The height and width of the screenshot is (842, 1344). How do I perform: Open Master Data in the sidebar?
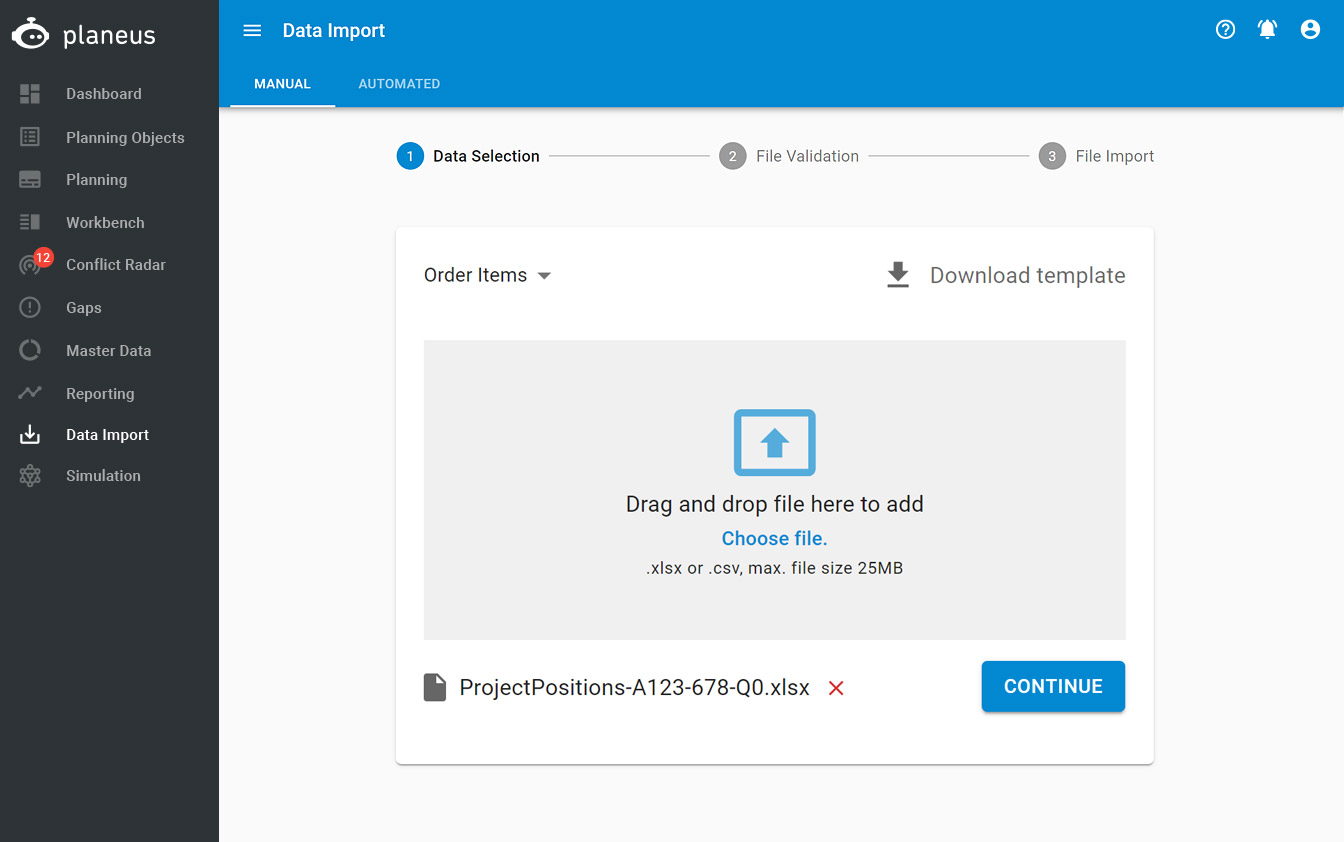pyautogui.click(x=109, y=351)
